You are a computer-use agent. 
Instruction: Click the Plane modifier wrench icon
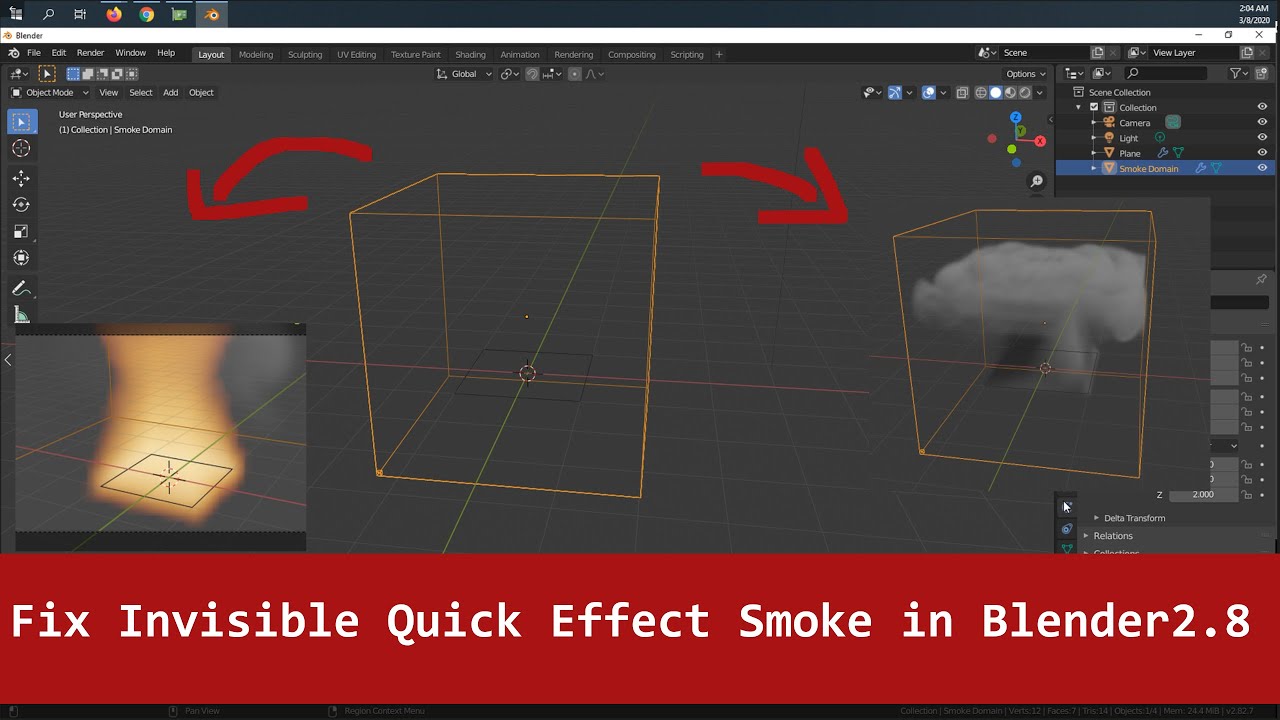click(x=1163, y=153)
